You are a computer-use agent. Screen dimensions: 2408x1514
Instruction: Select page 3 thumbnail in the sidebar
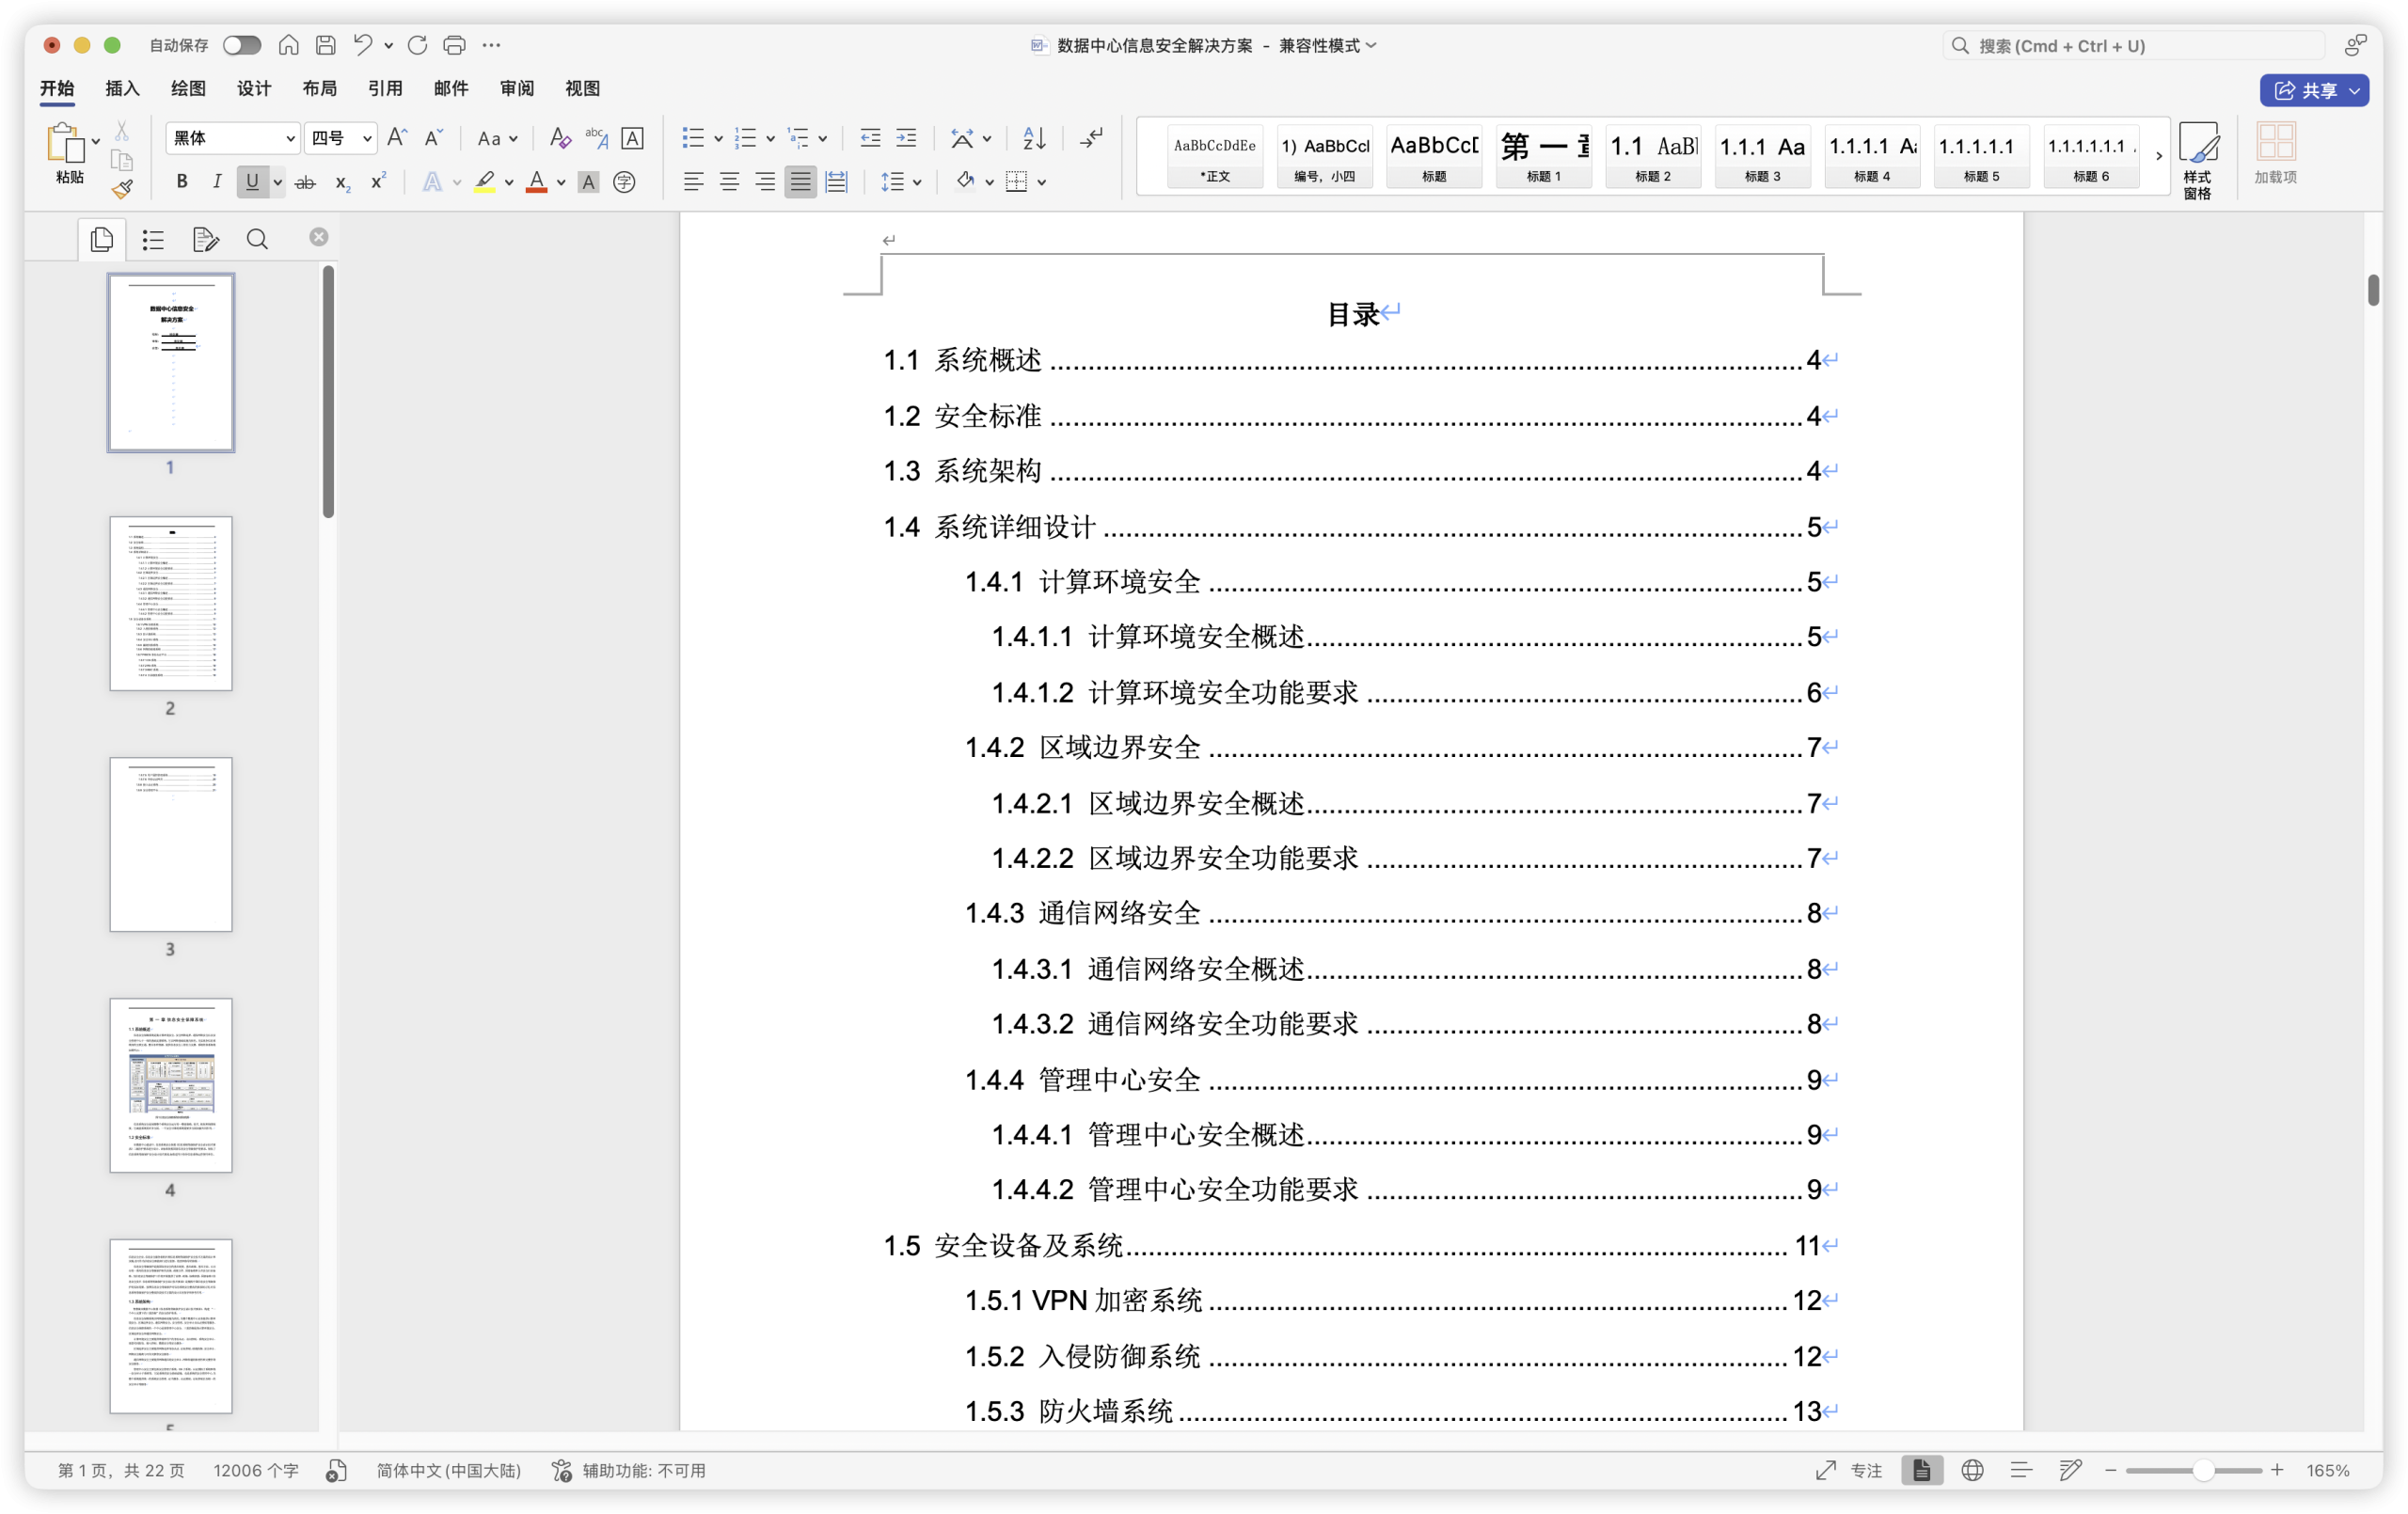tap(170, 844)
